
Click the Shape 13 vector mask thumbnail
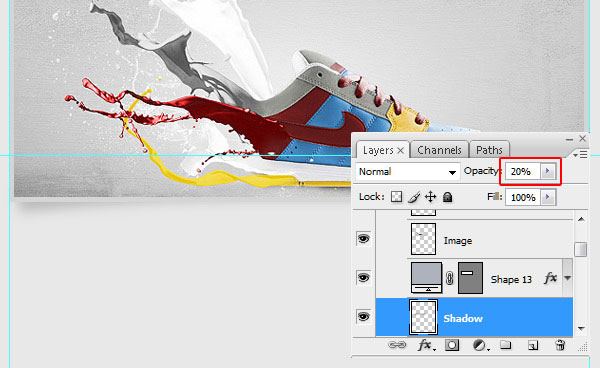click(x=470, y=278)
